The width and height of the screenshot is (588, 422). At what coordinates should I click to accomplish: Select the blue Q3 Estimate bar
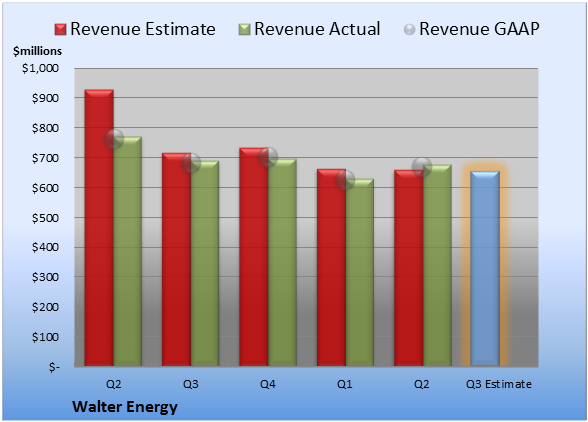(485, 269)
